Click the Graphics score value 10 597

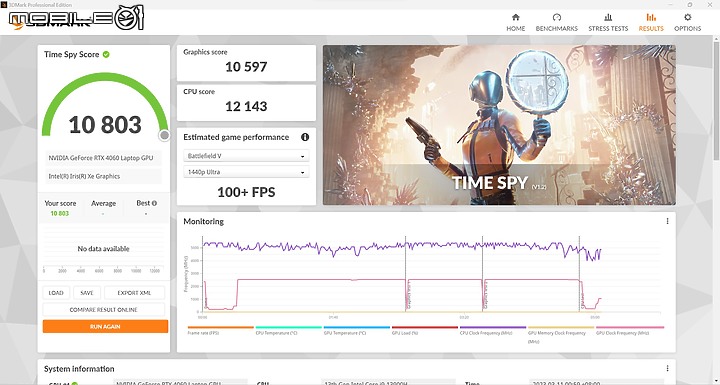tap(246, 67)
